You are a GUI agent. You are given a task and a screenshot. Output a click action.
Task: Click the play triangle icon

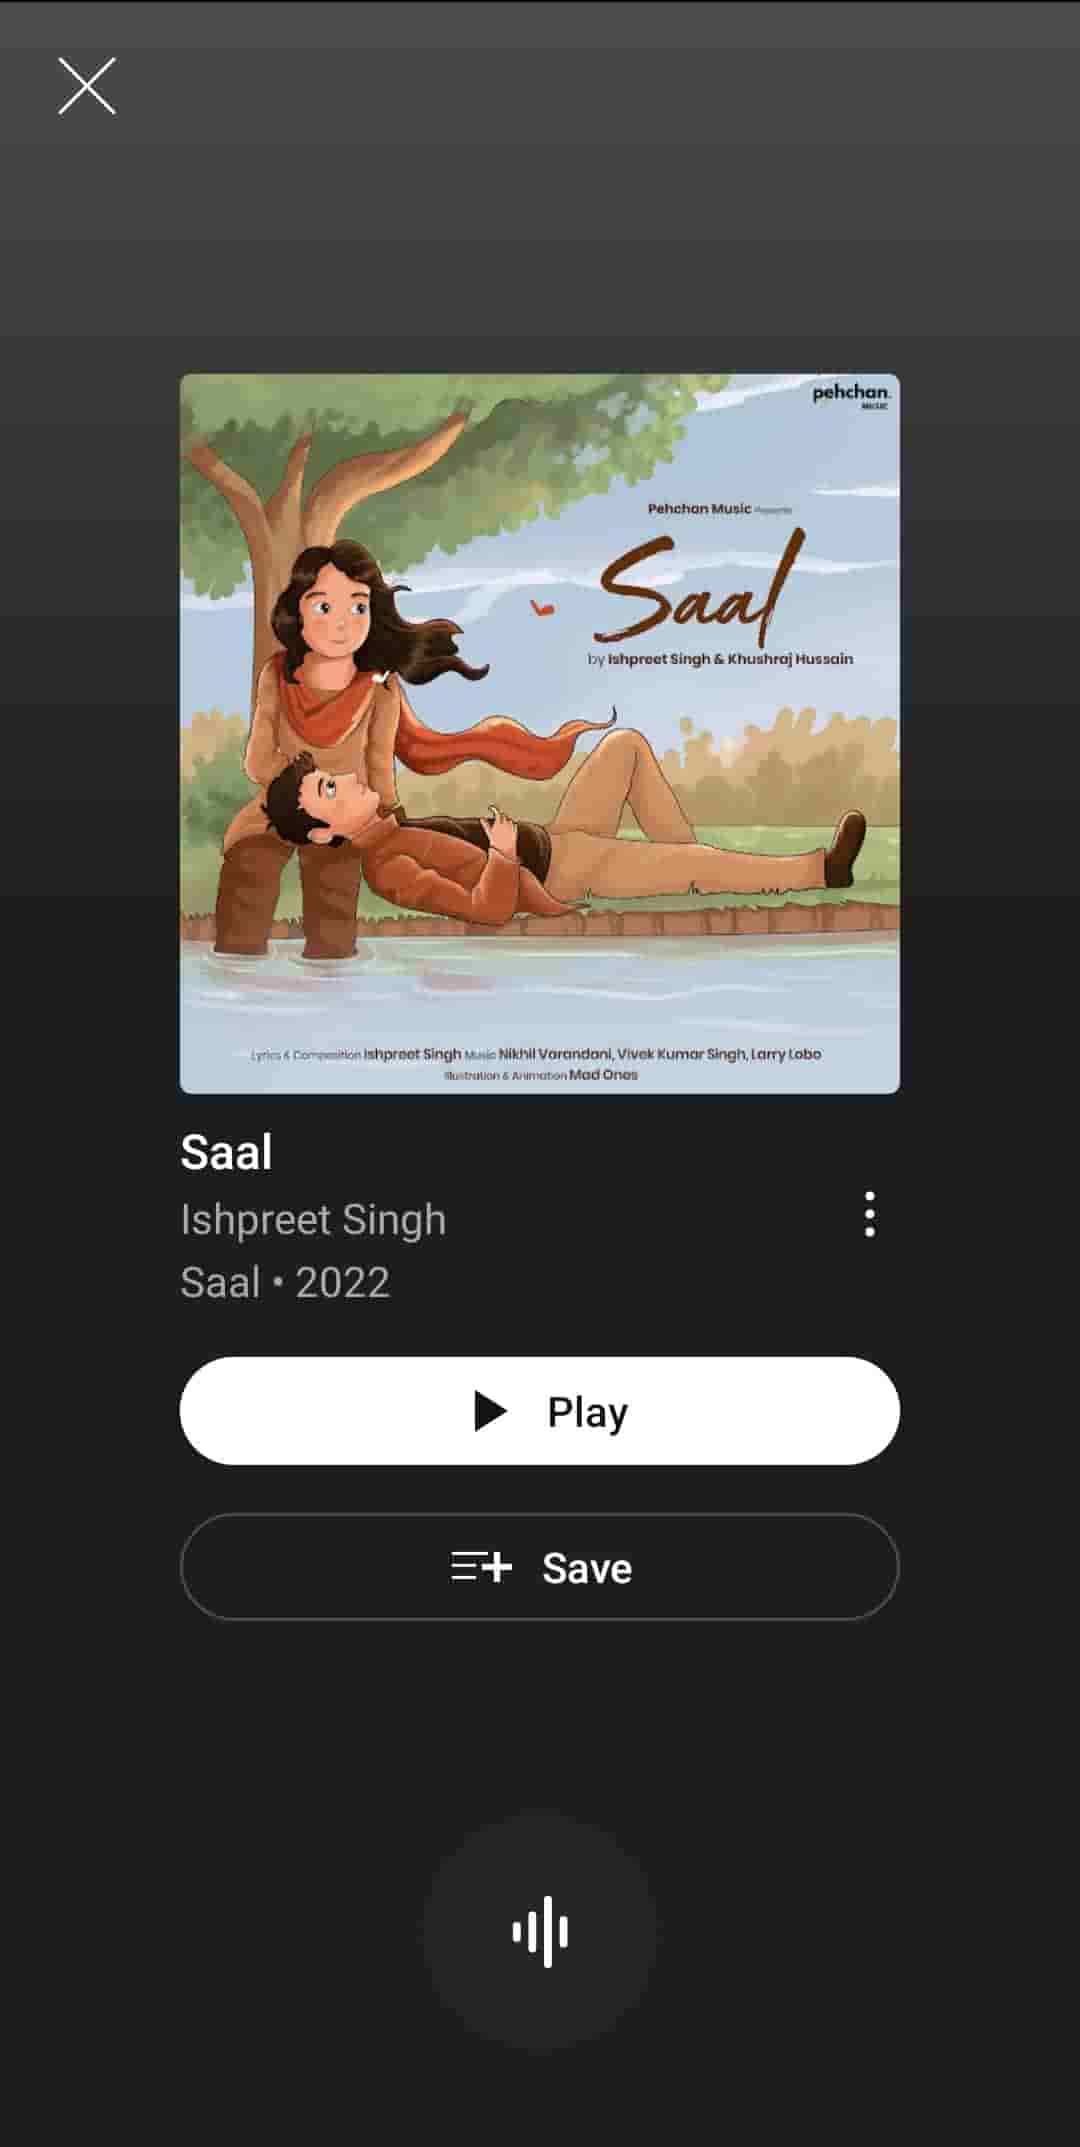[490, 1411]
